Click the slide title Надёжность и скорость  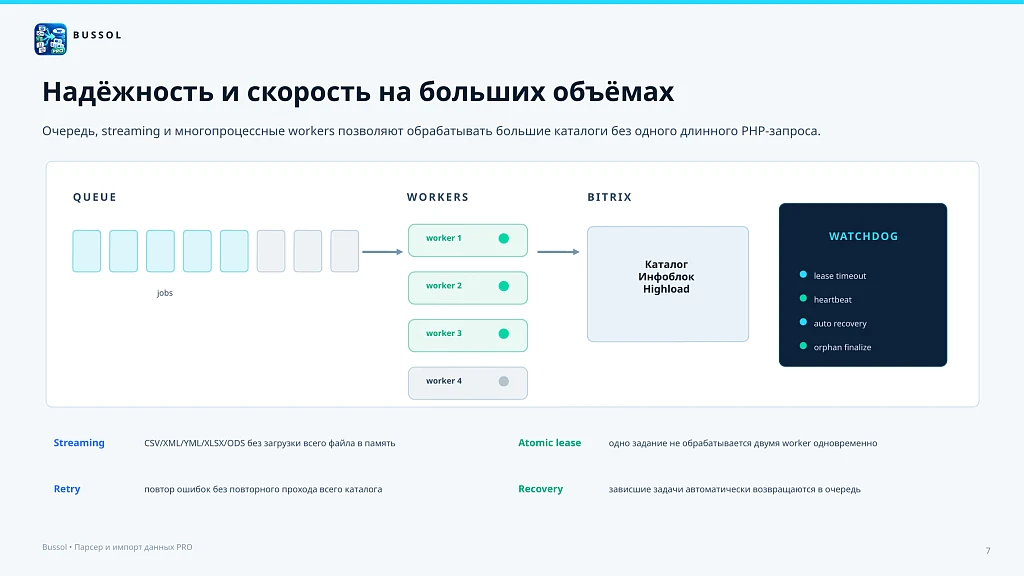click(358, 91)
